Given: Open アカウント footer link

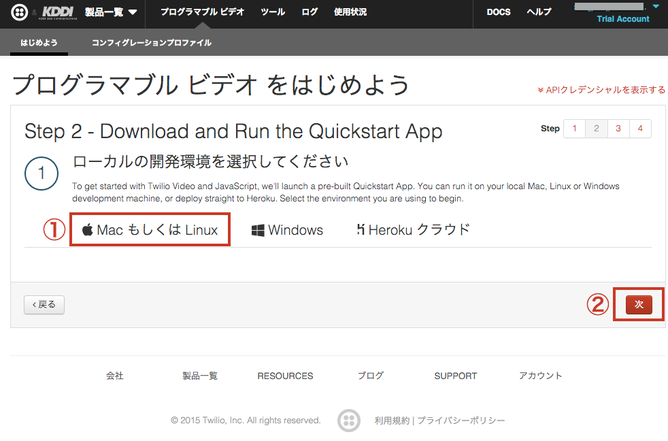Looking at the screenshot, I should pyautogui.click(x=540, y=376).
